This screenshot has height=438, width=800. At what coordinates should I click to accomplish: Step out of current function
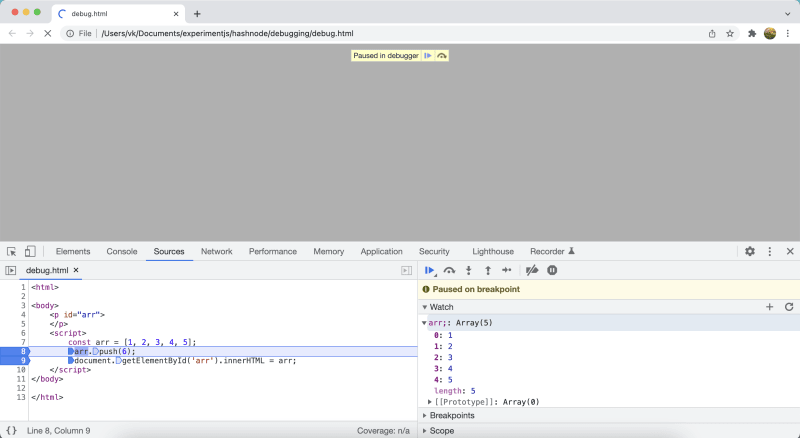[488, 271]
